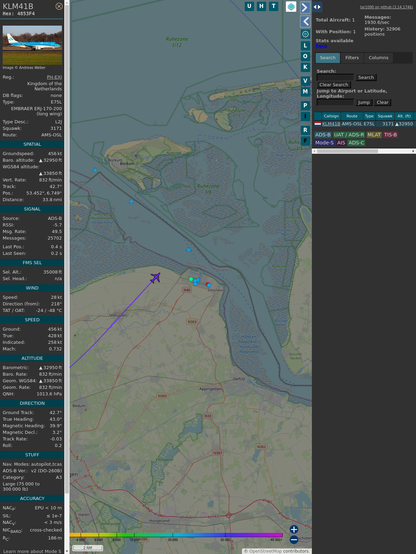Screen dimensions: 416x554
Task: Click the T button to toggle tracks
Action: pos(273,6)
